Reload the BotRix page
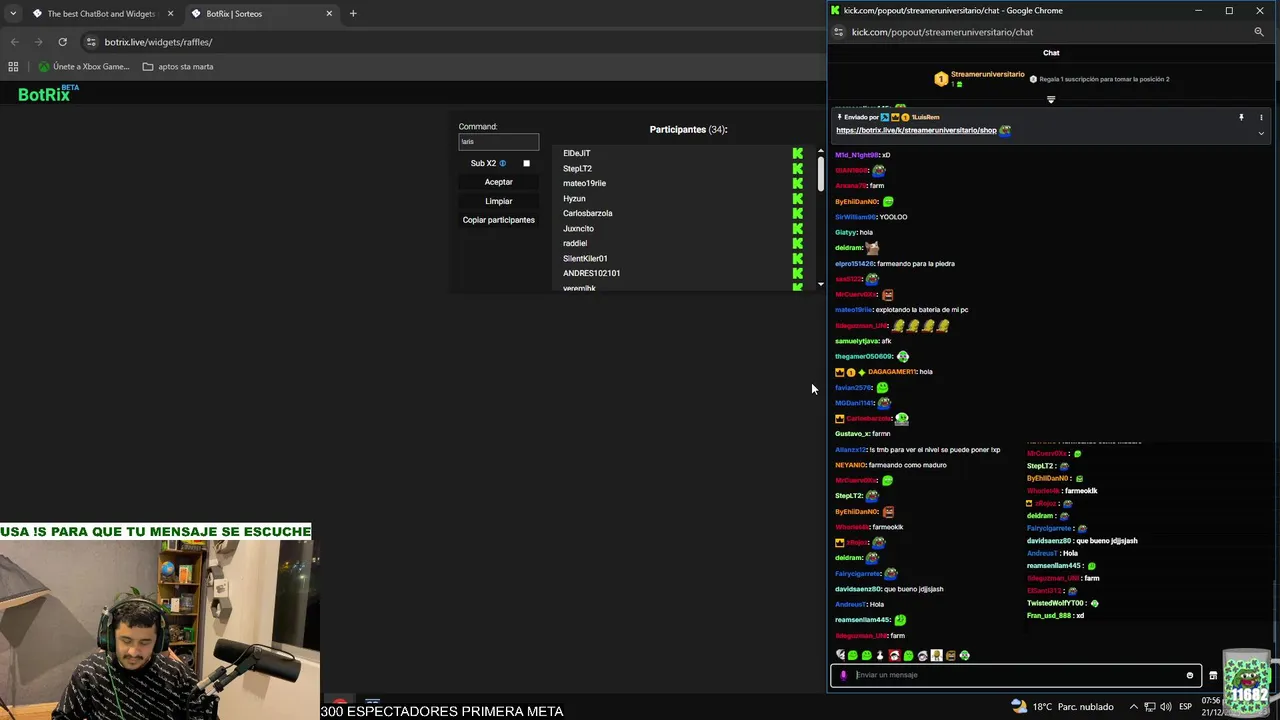The image size is (1280, 720). 62,42
